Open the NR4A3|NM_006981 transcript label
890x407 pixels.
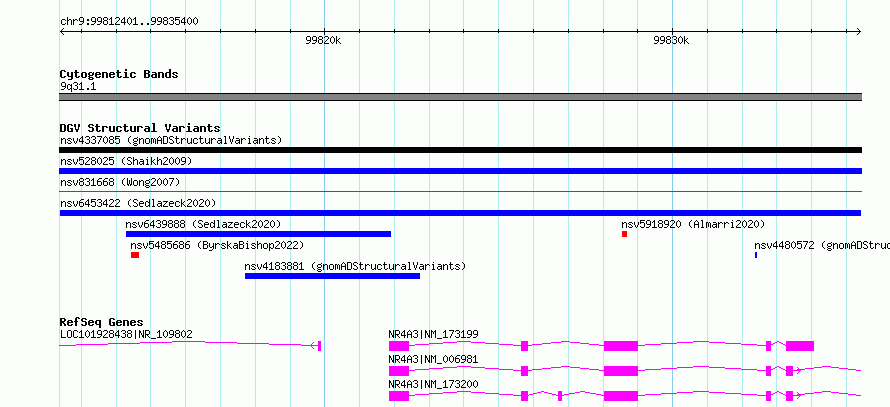[433, 359]
